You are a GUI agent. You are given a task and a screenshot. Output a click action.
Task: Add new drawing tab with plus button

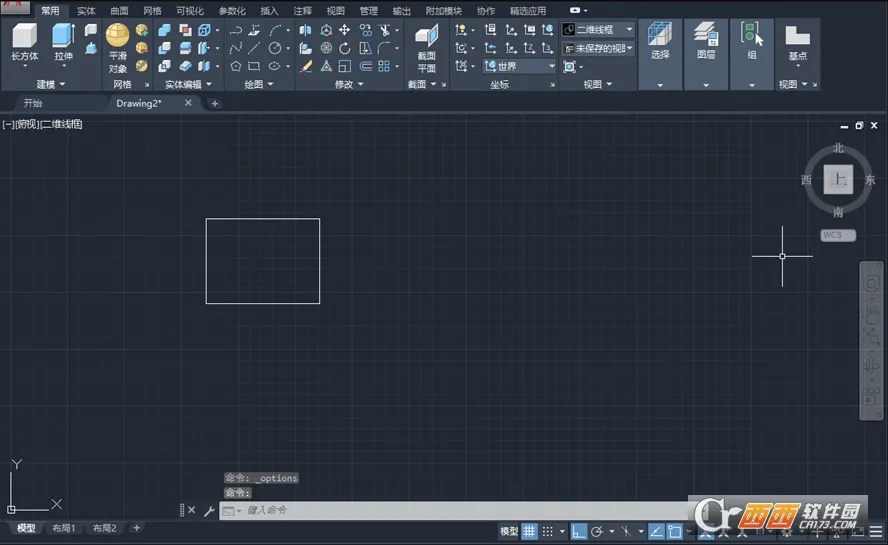[214, 103]
